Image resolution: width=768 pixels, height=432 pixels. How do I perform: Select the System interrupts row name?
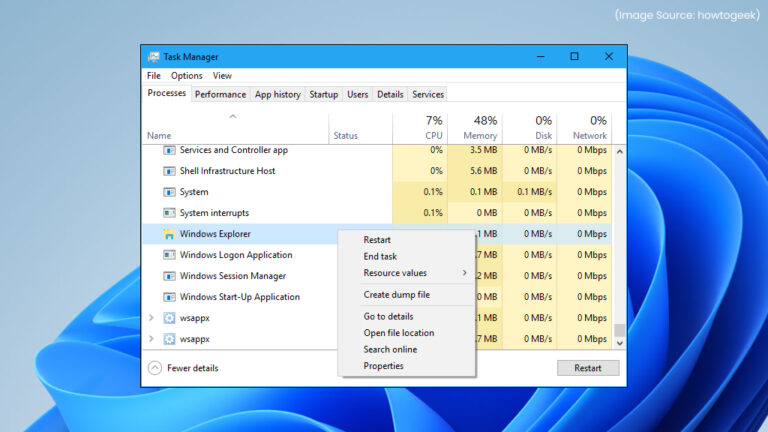tap(214, 213)
